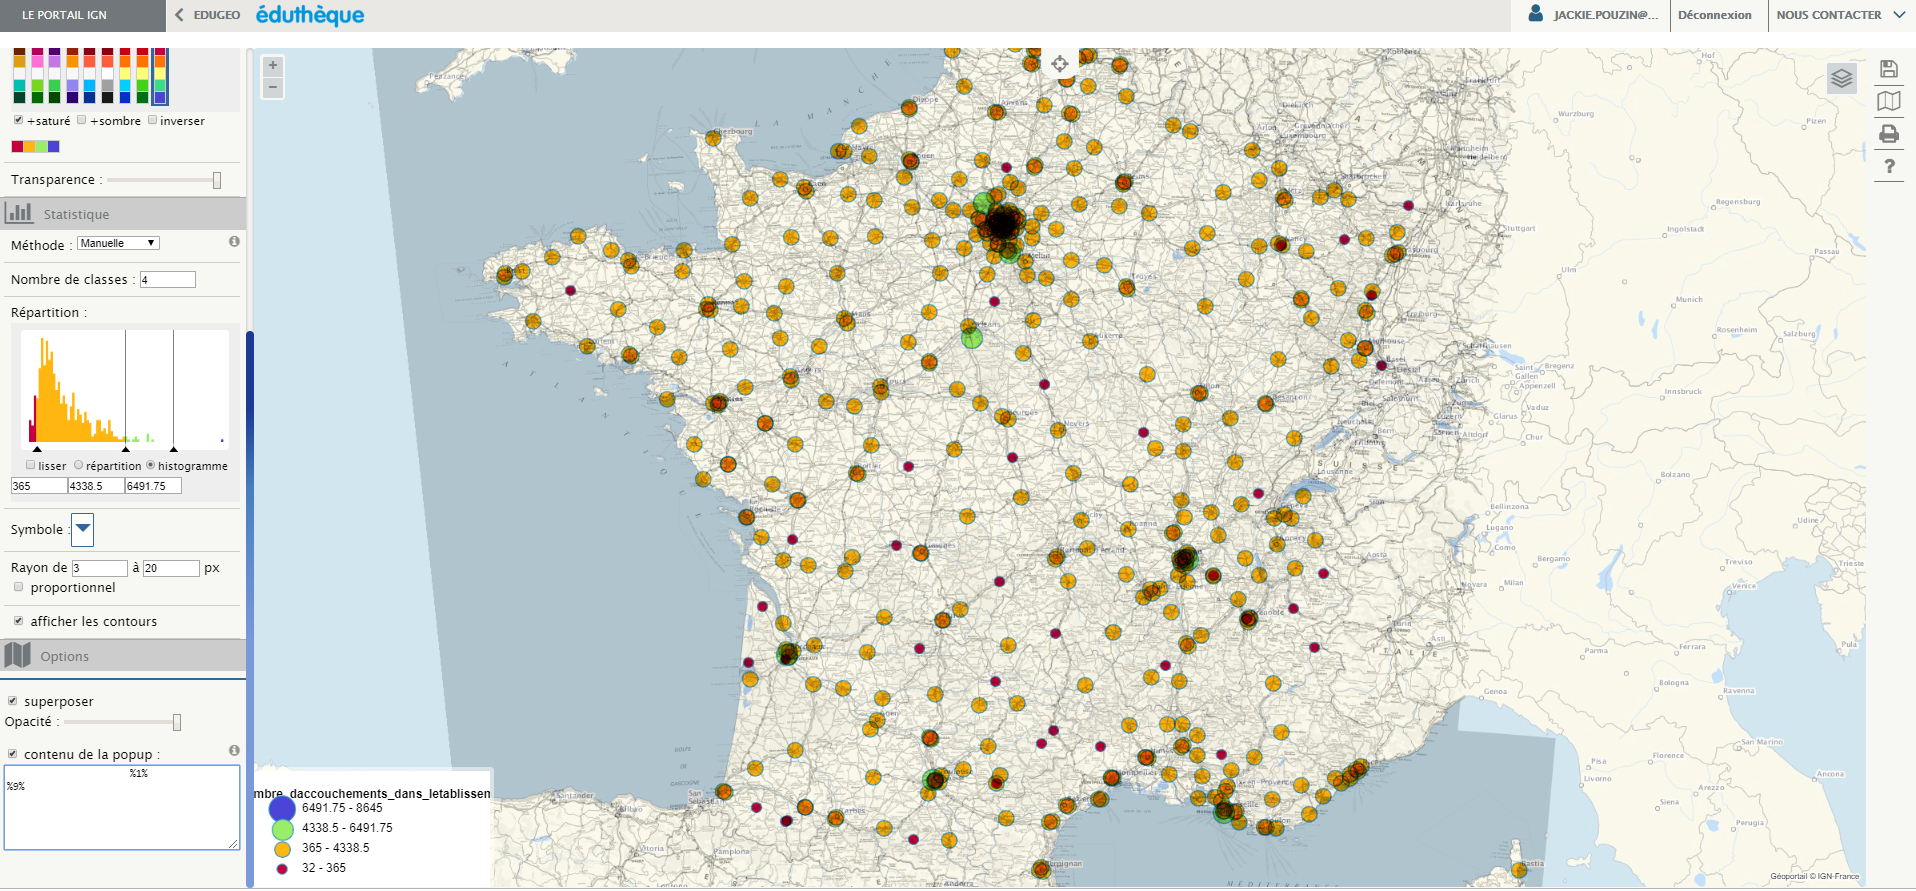Screen dimensions: 1916x891
Task: Click the left panel vertical scrollbar
Action: (x=250, y=608)
